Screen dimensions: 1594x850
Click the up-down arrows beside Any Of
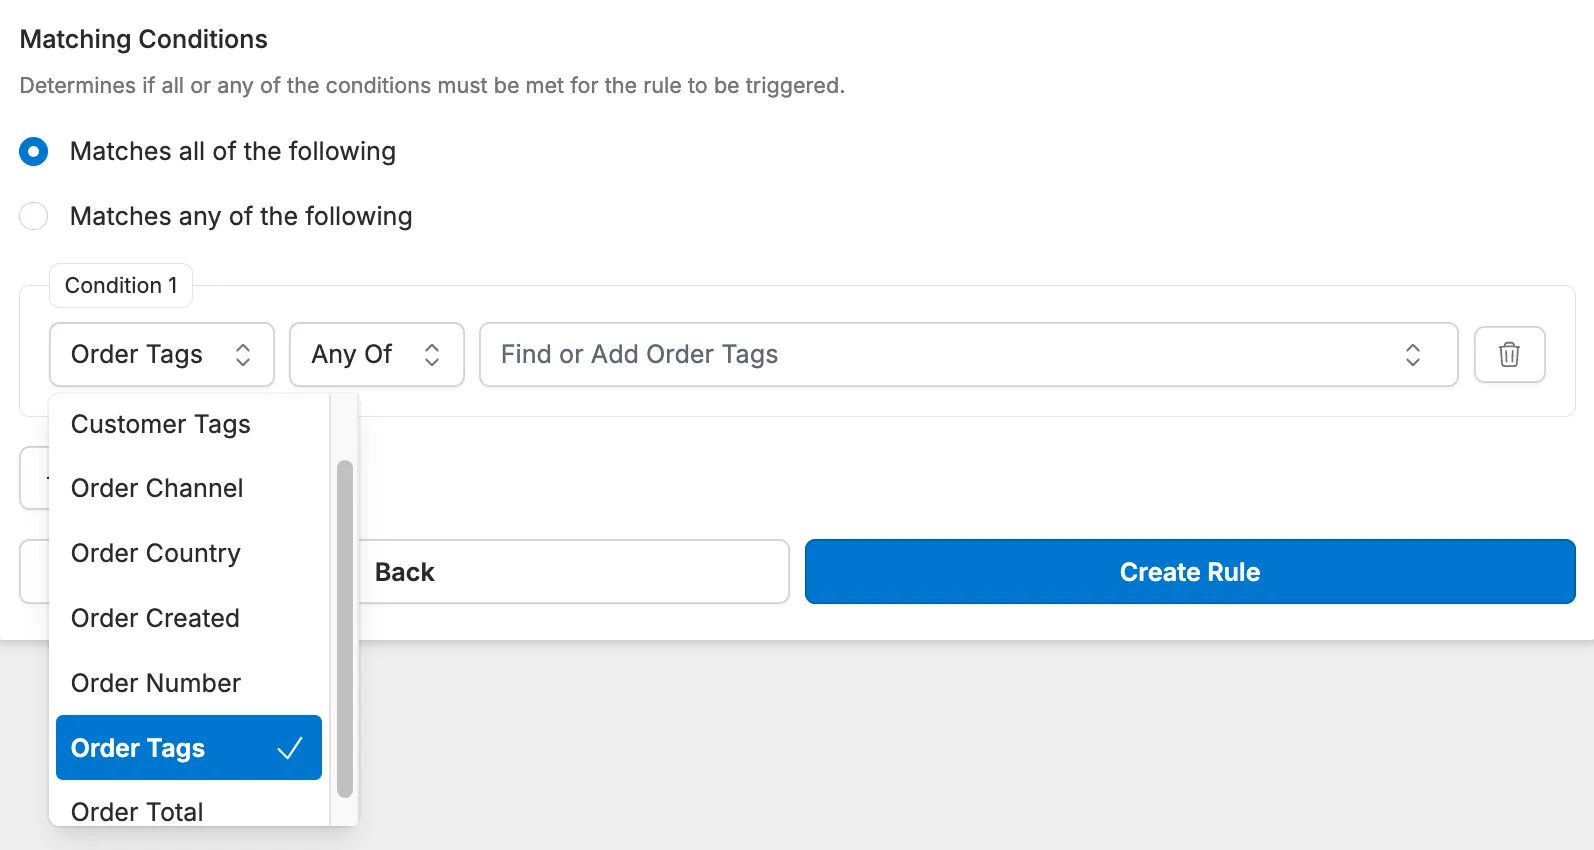[x=432, y=355]
